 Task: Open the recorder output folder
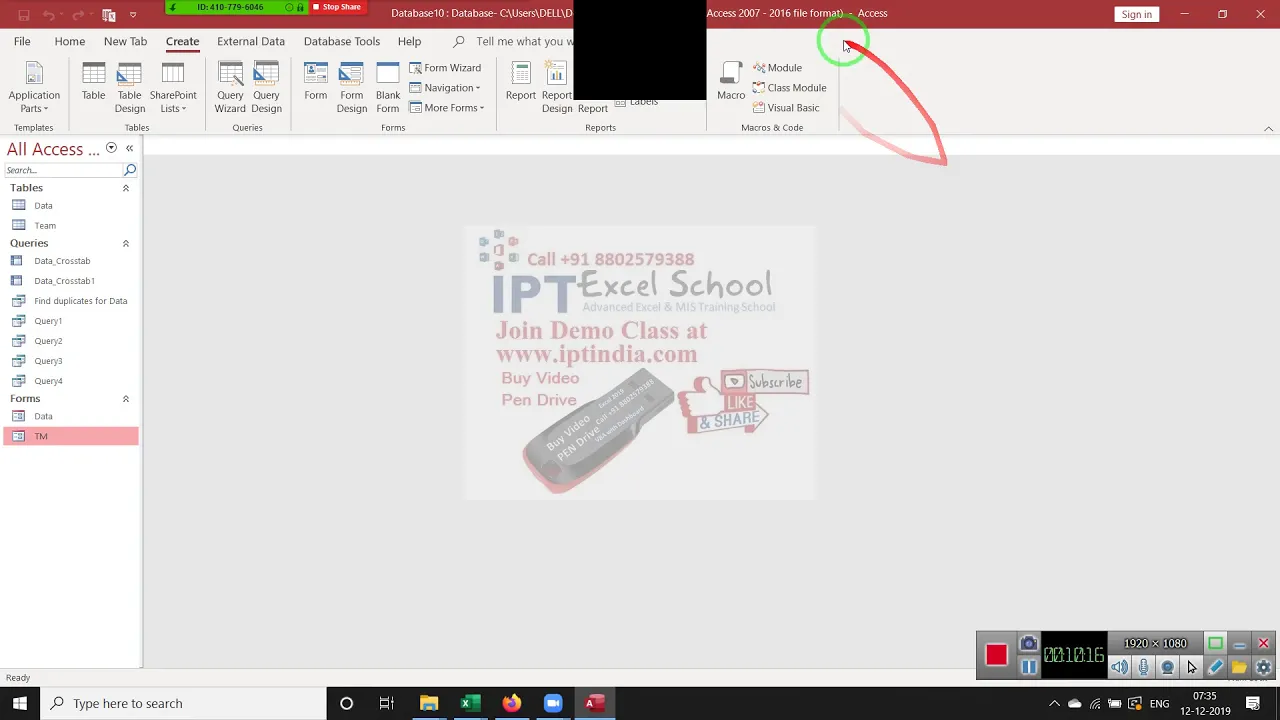tap(1239, 667)
